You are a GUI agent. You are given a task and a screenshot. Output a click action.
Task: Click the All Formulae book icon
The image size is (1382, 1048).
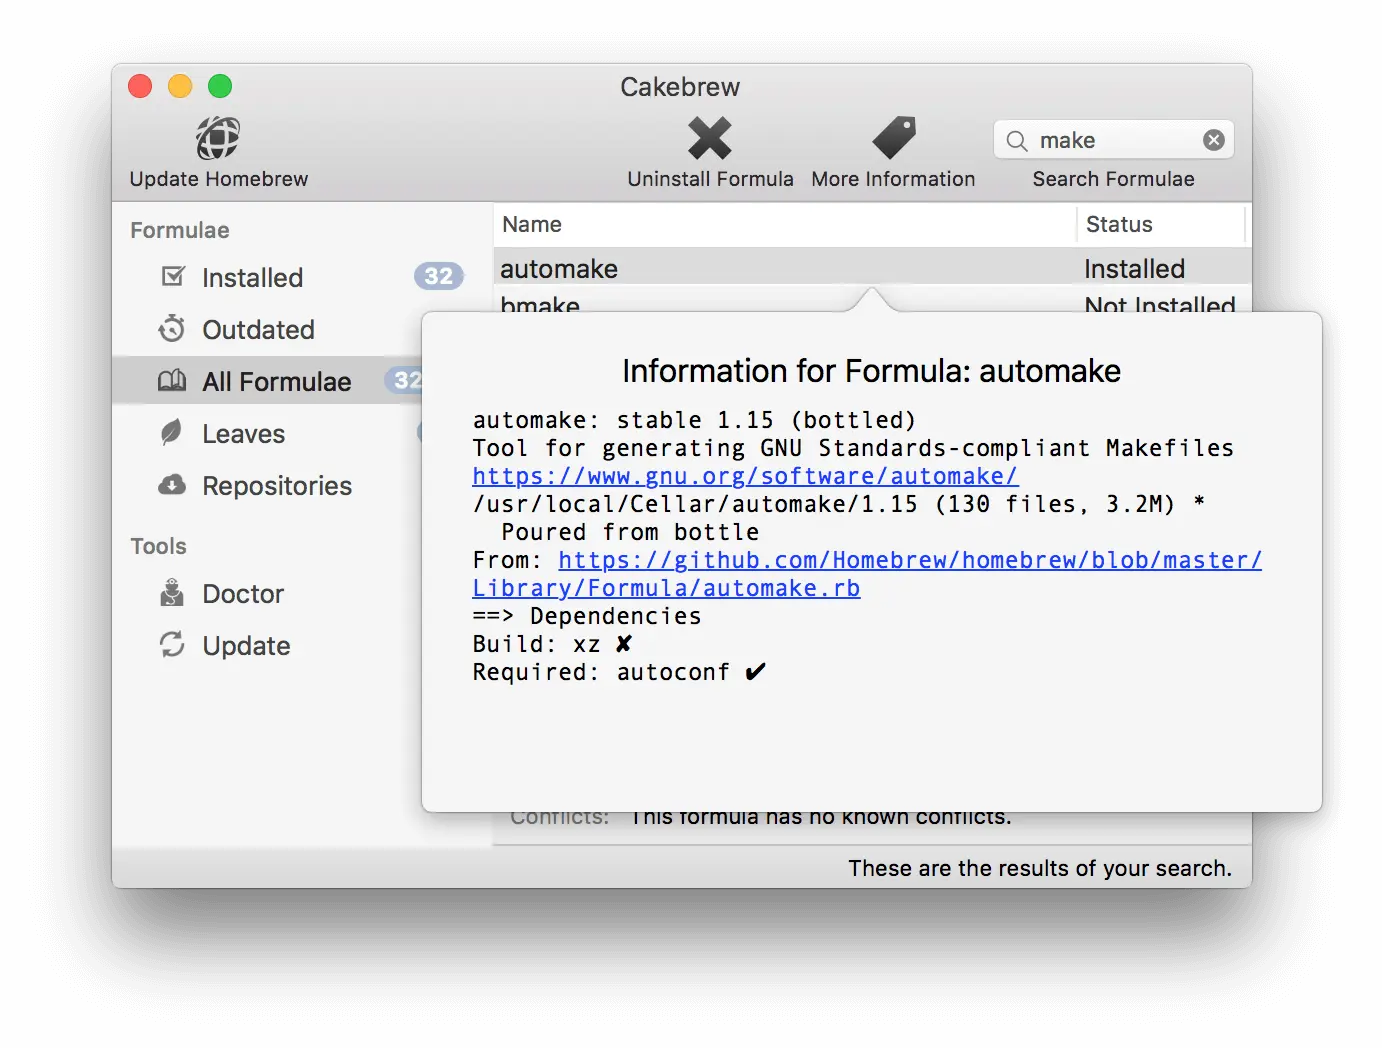click(172, 381)
